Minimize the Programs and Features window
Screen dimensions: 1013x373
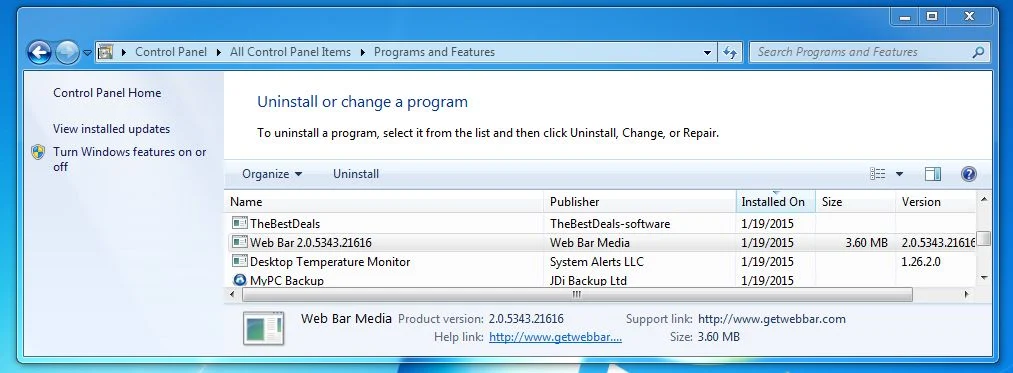[x=904, y=17]
